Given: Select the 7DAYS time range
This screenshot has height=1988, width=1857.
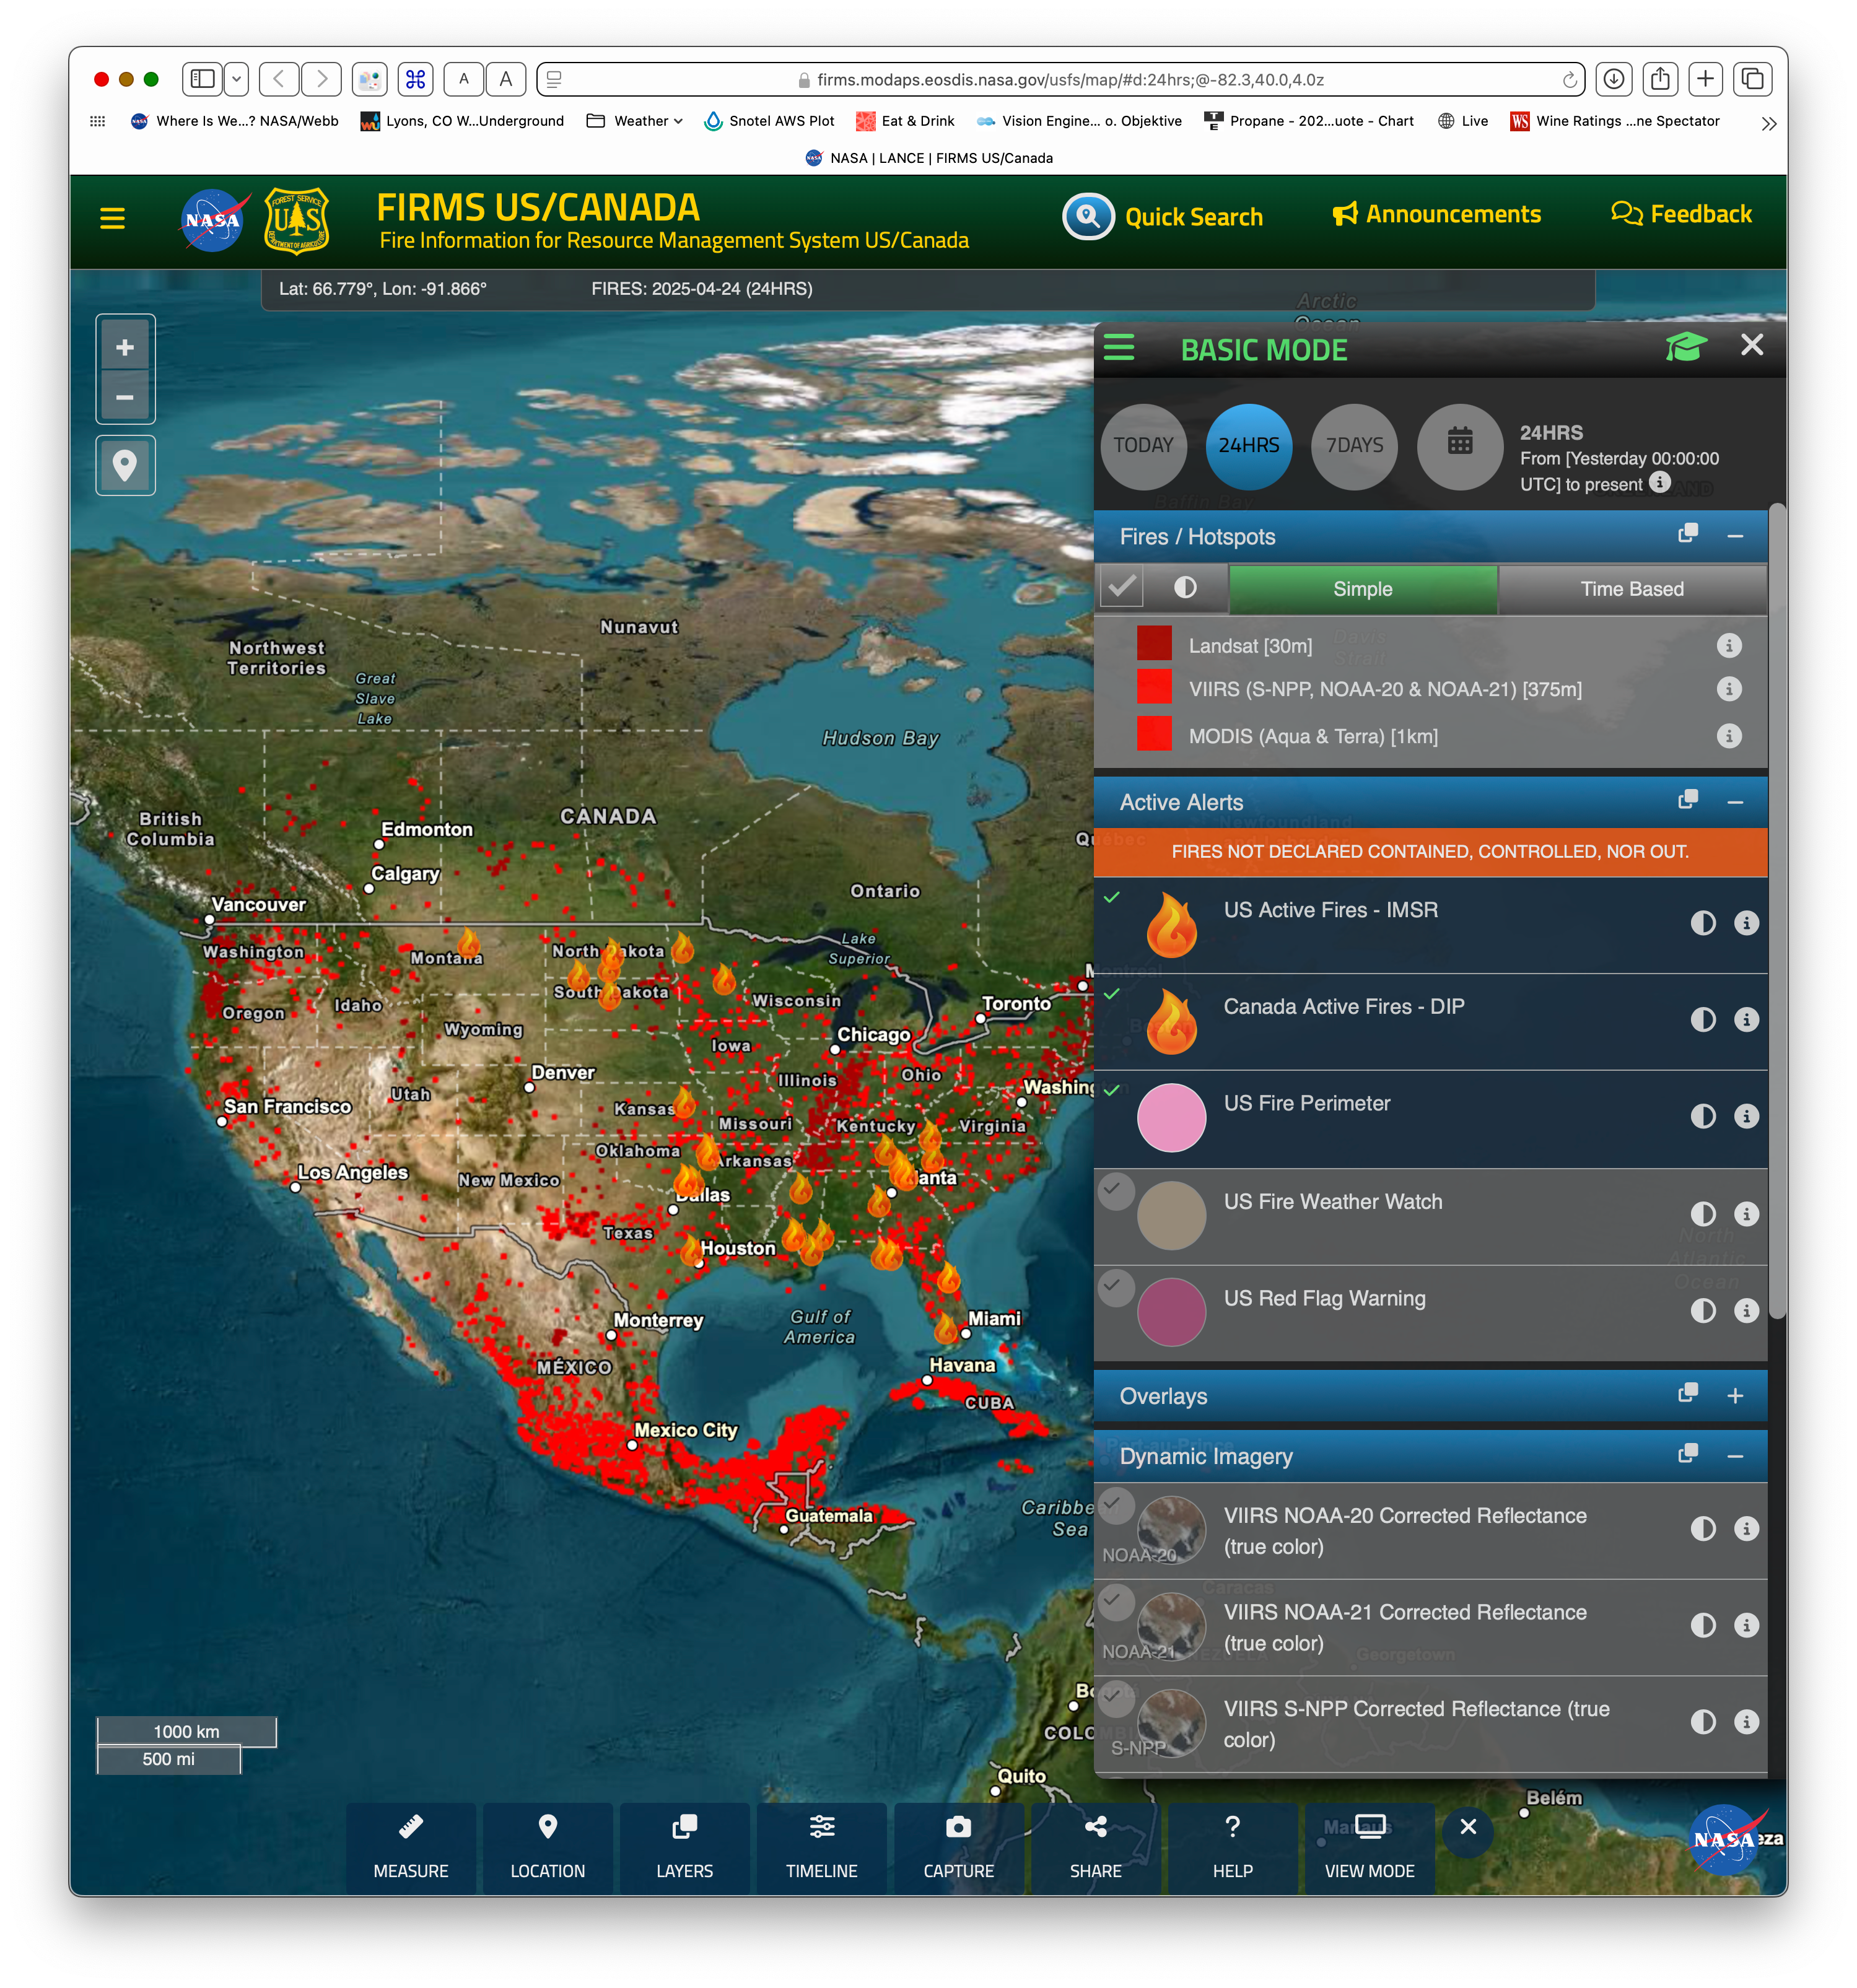Looking at the screenshot, I should (1354, 446).
